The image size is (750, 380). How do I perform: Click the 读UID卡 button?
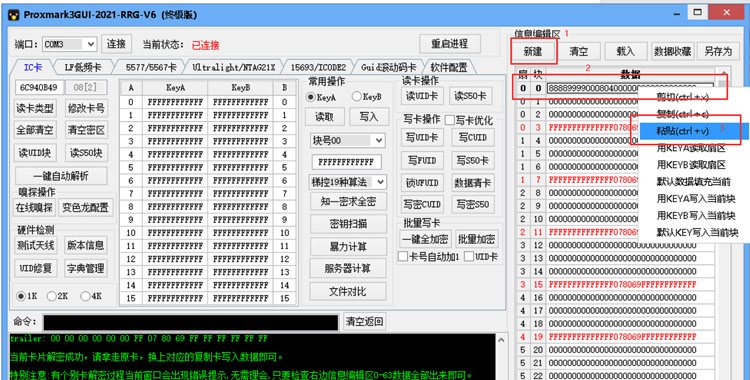[422, 96]
